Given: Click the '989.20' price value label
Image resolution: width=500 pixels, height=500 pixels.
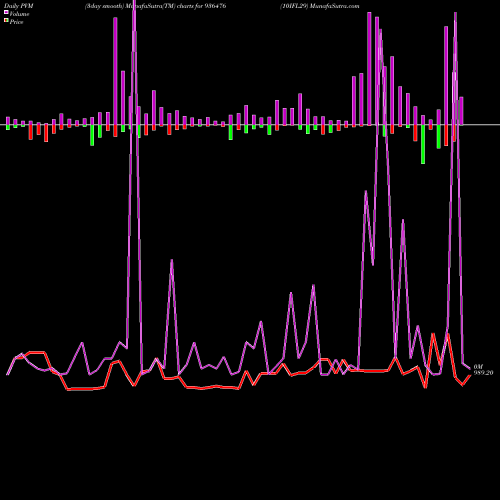Looking at the screenshot, I should [483, 373].
